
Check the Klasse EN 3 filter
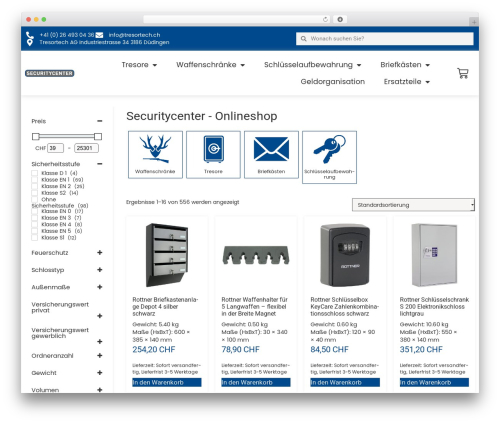(34, 218)
